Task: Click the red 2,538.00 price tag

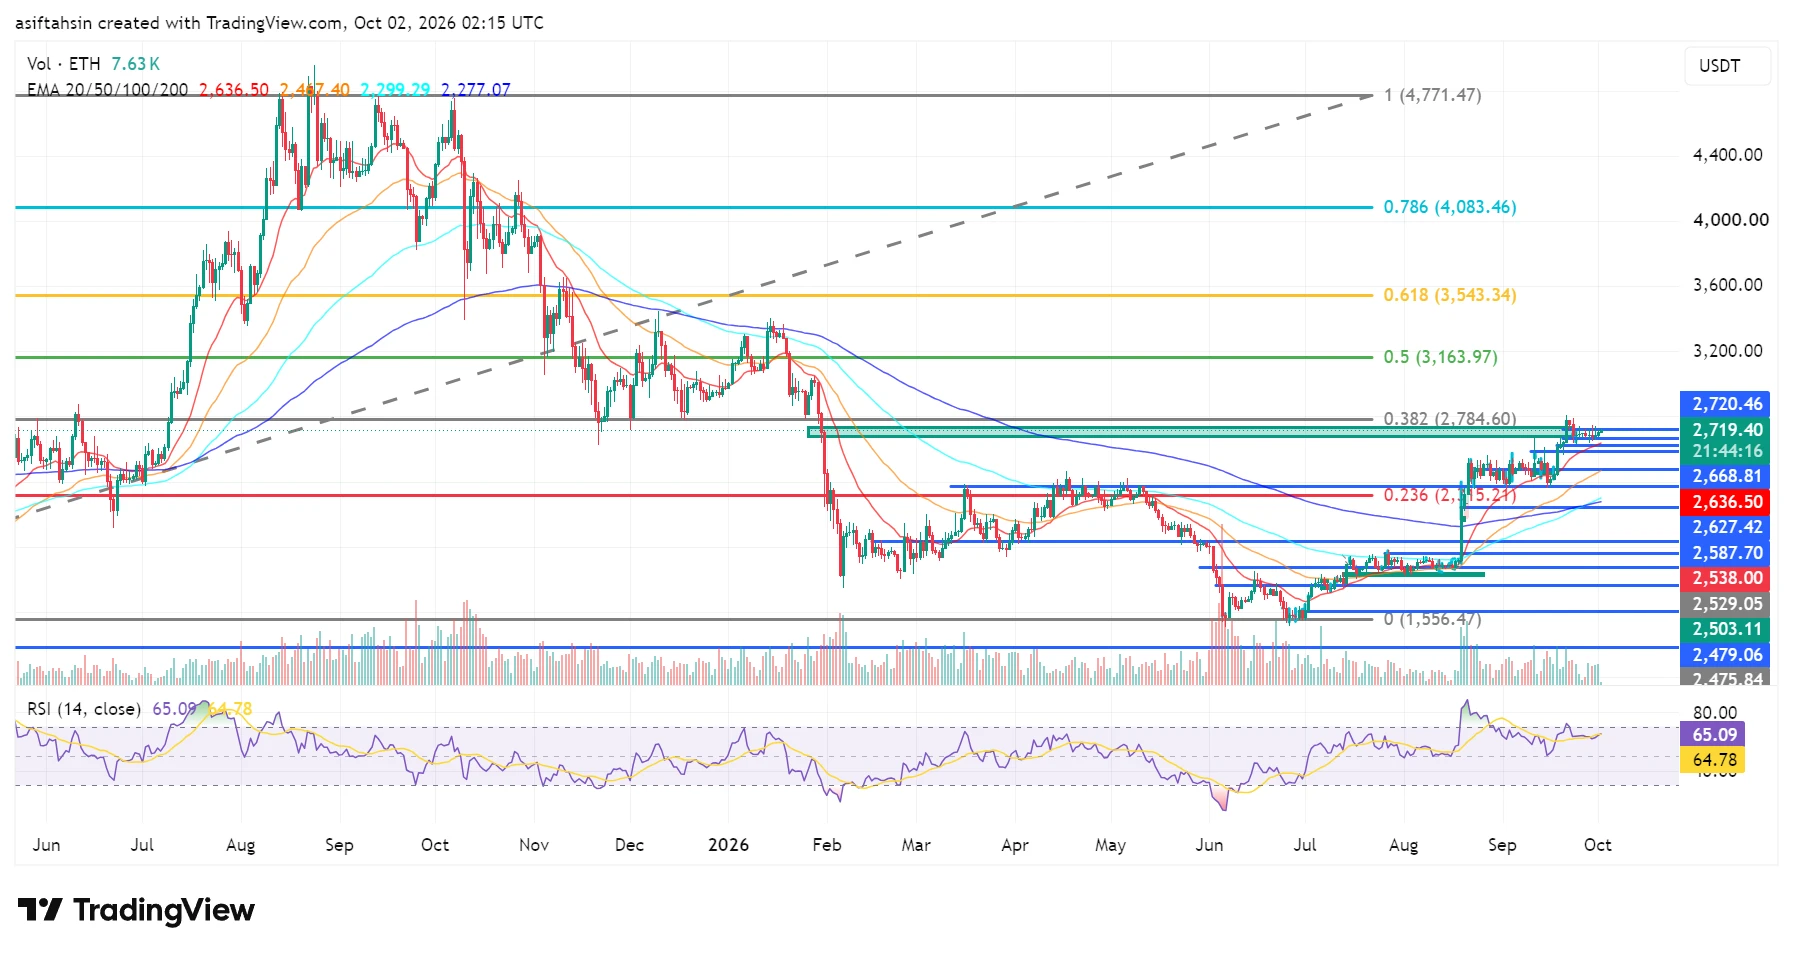Action: (1726, 578)
